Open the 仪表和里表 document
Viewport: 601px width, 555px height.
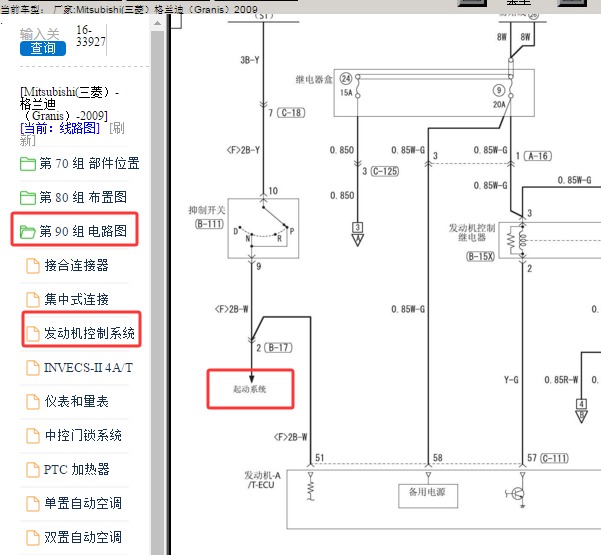tap(76, 401)
